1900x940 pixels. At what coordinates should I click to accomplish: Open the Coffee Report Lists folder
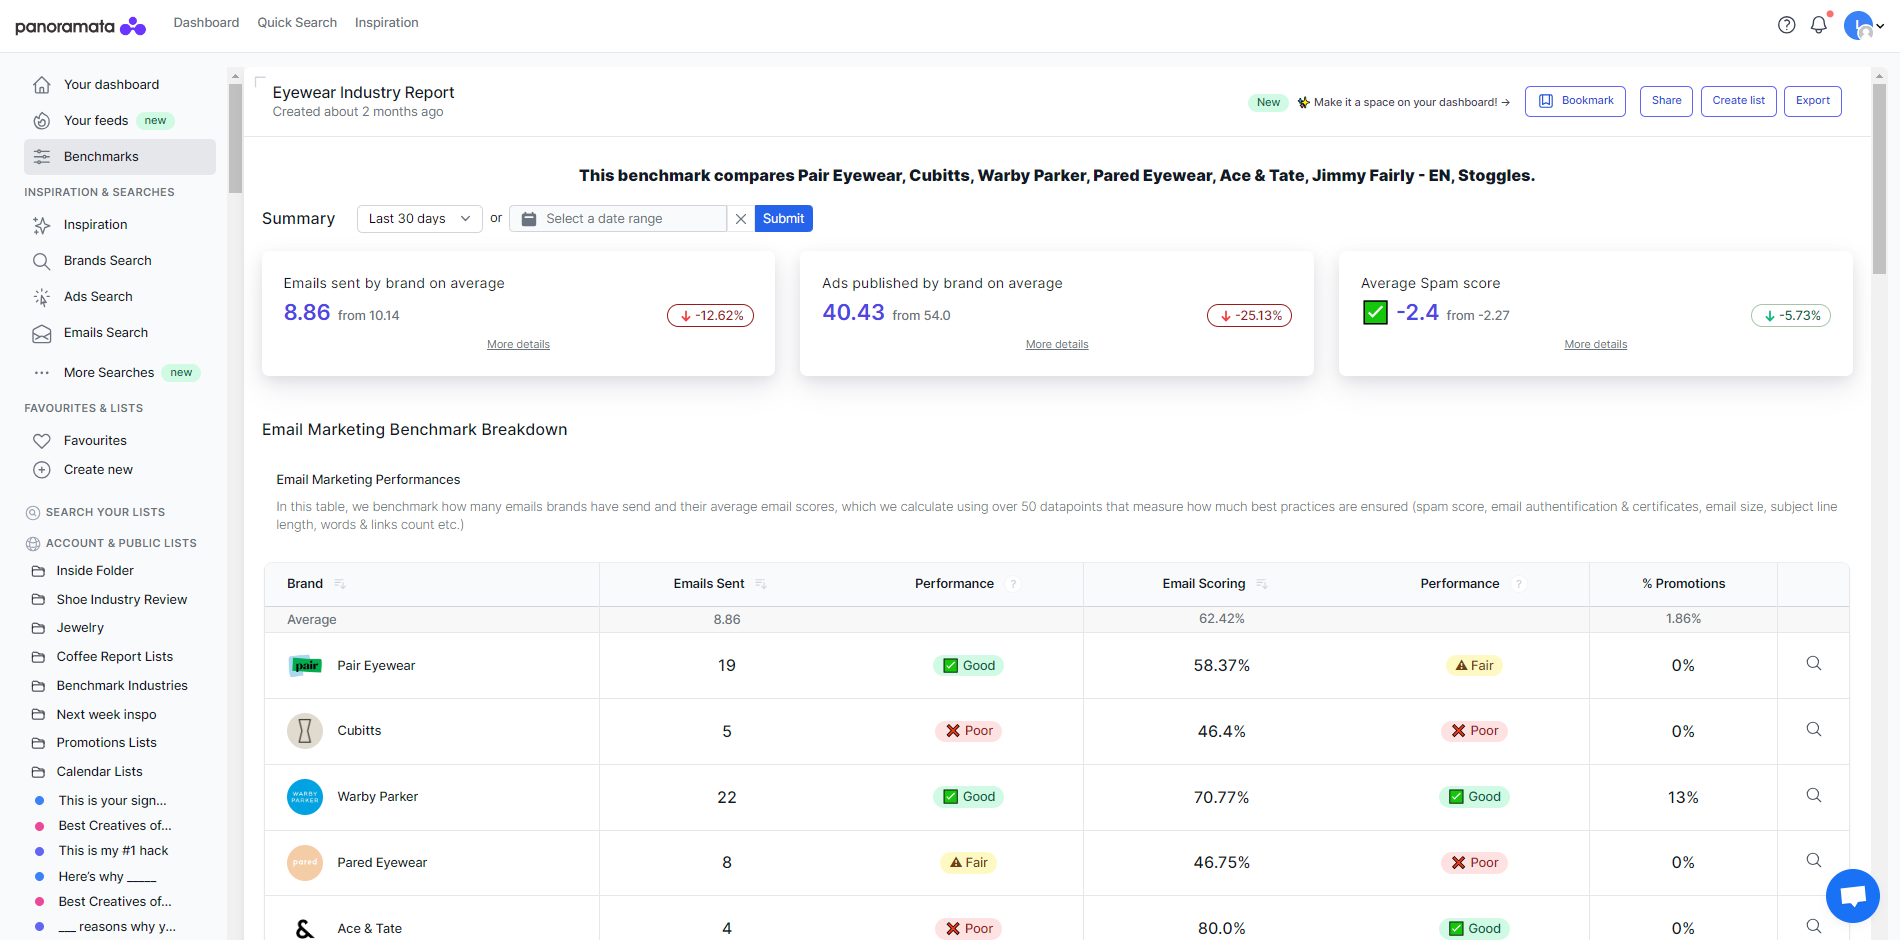[x=114, y=657]
